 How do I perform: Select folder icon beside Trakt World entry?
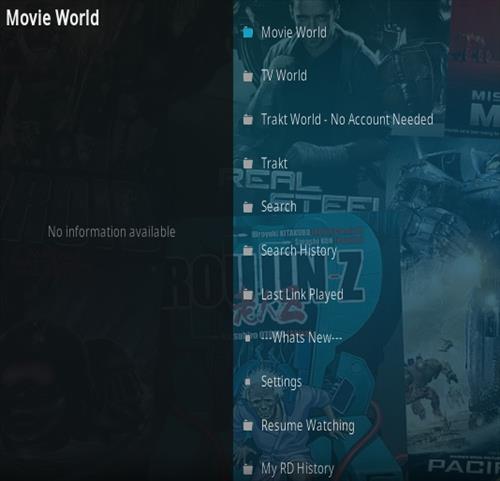pos(248,119)
